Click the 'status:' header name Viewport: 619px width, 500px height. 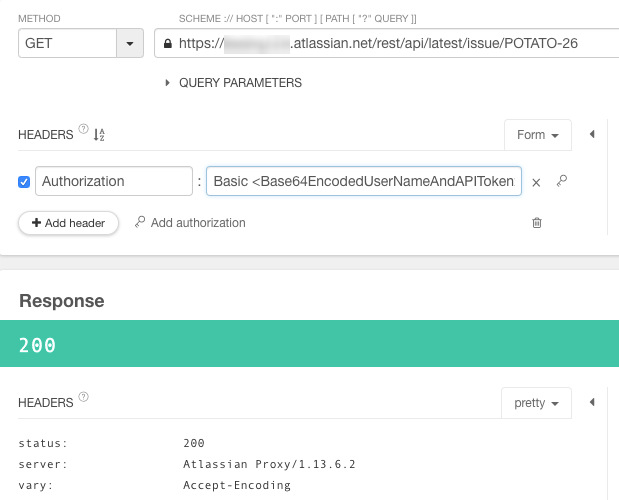[x=43, y=443]
